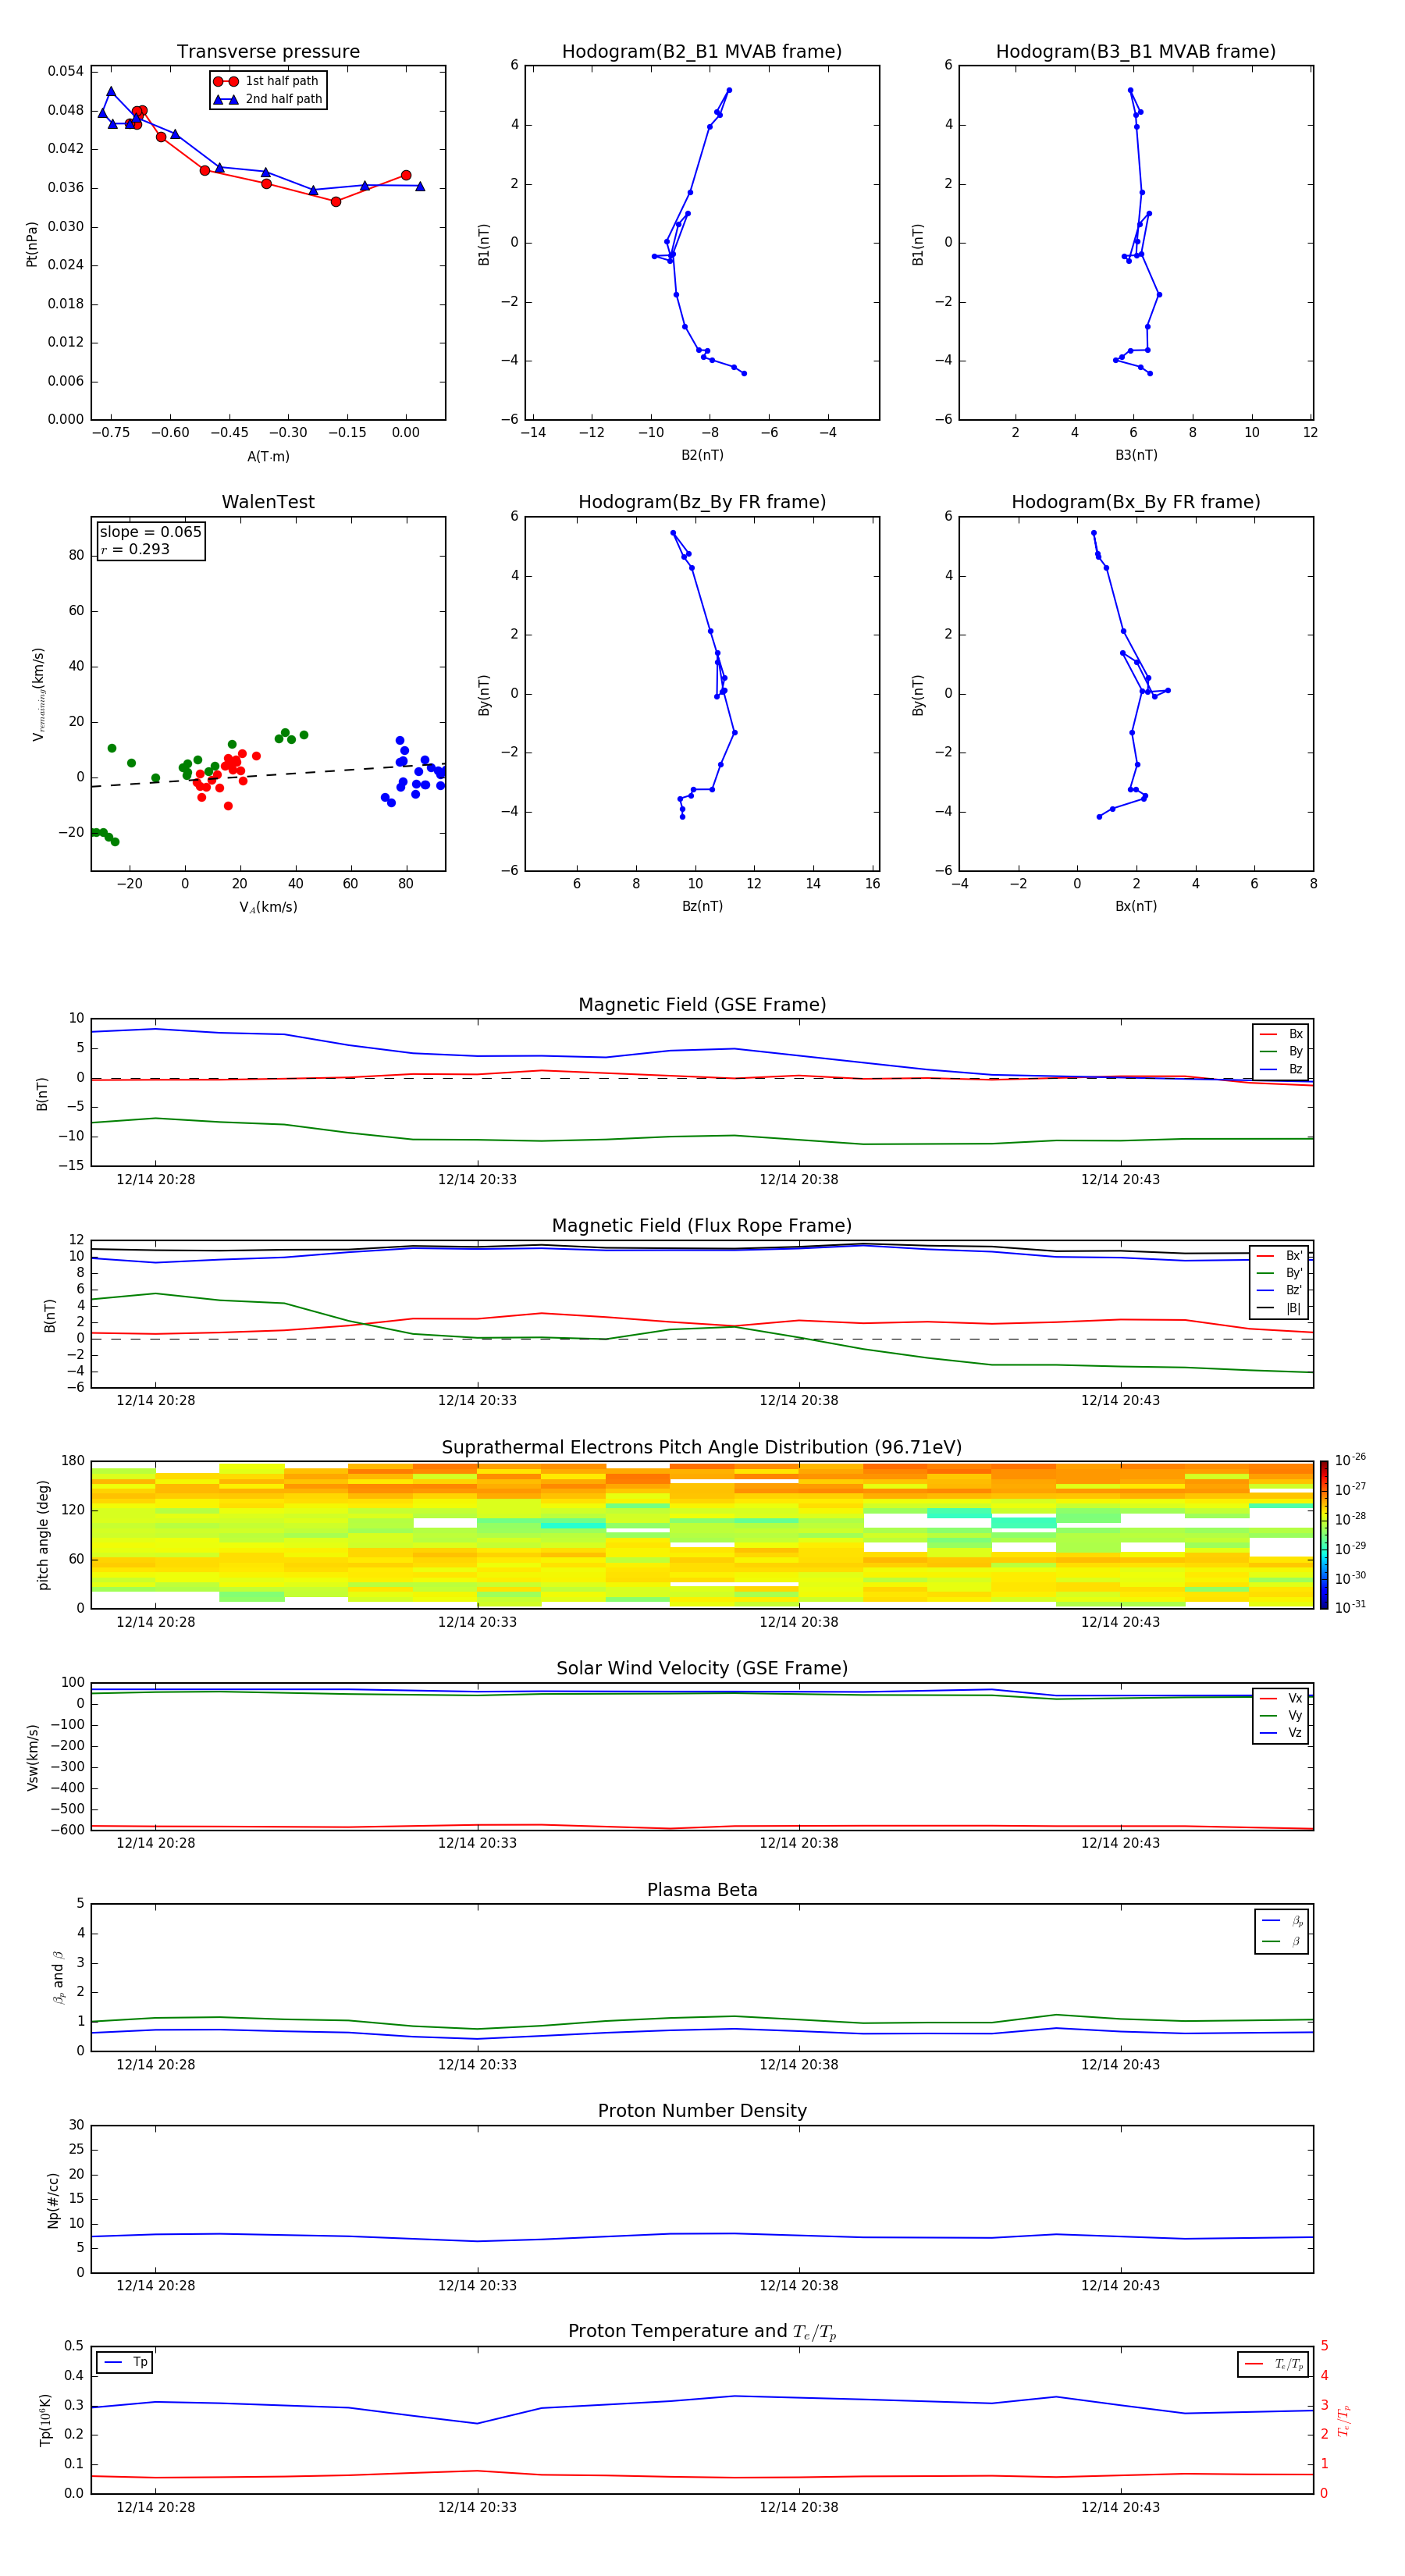Click the pitch angle colorbar
The height and width of the screenshot is (2576, 1405).
coord(1323,1534)
